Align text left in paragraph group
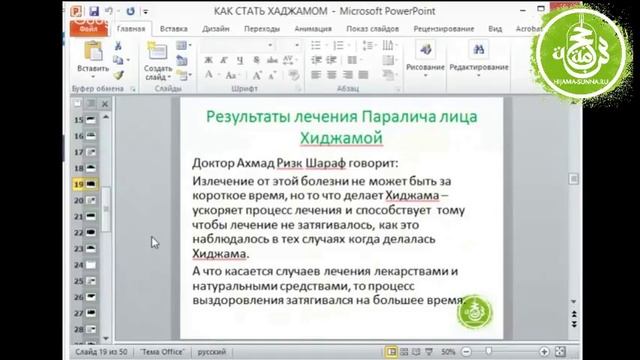This screenshot has width=640, height=360. pyautogui.click(x=316, y=75)
